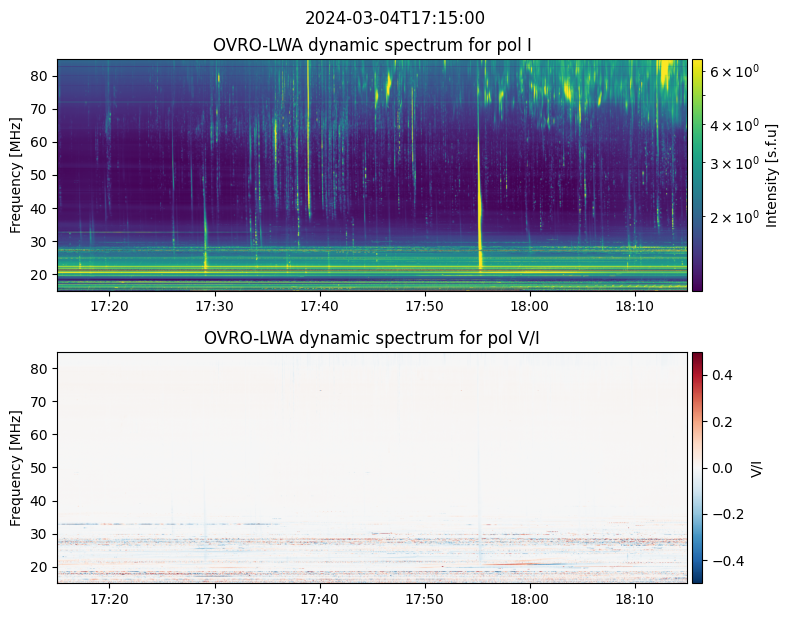
Task: Click the 17:40 time tick under the top plot
Action: pos(320,305)
